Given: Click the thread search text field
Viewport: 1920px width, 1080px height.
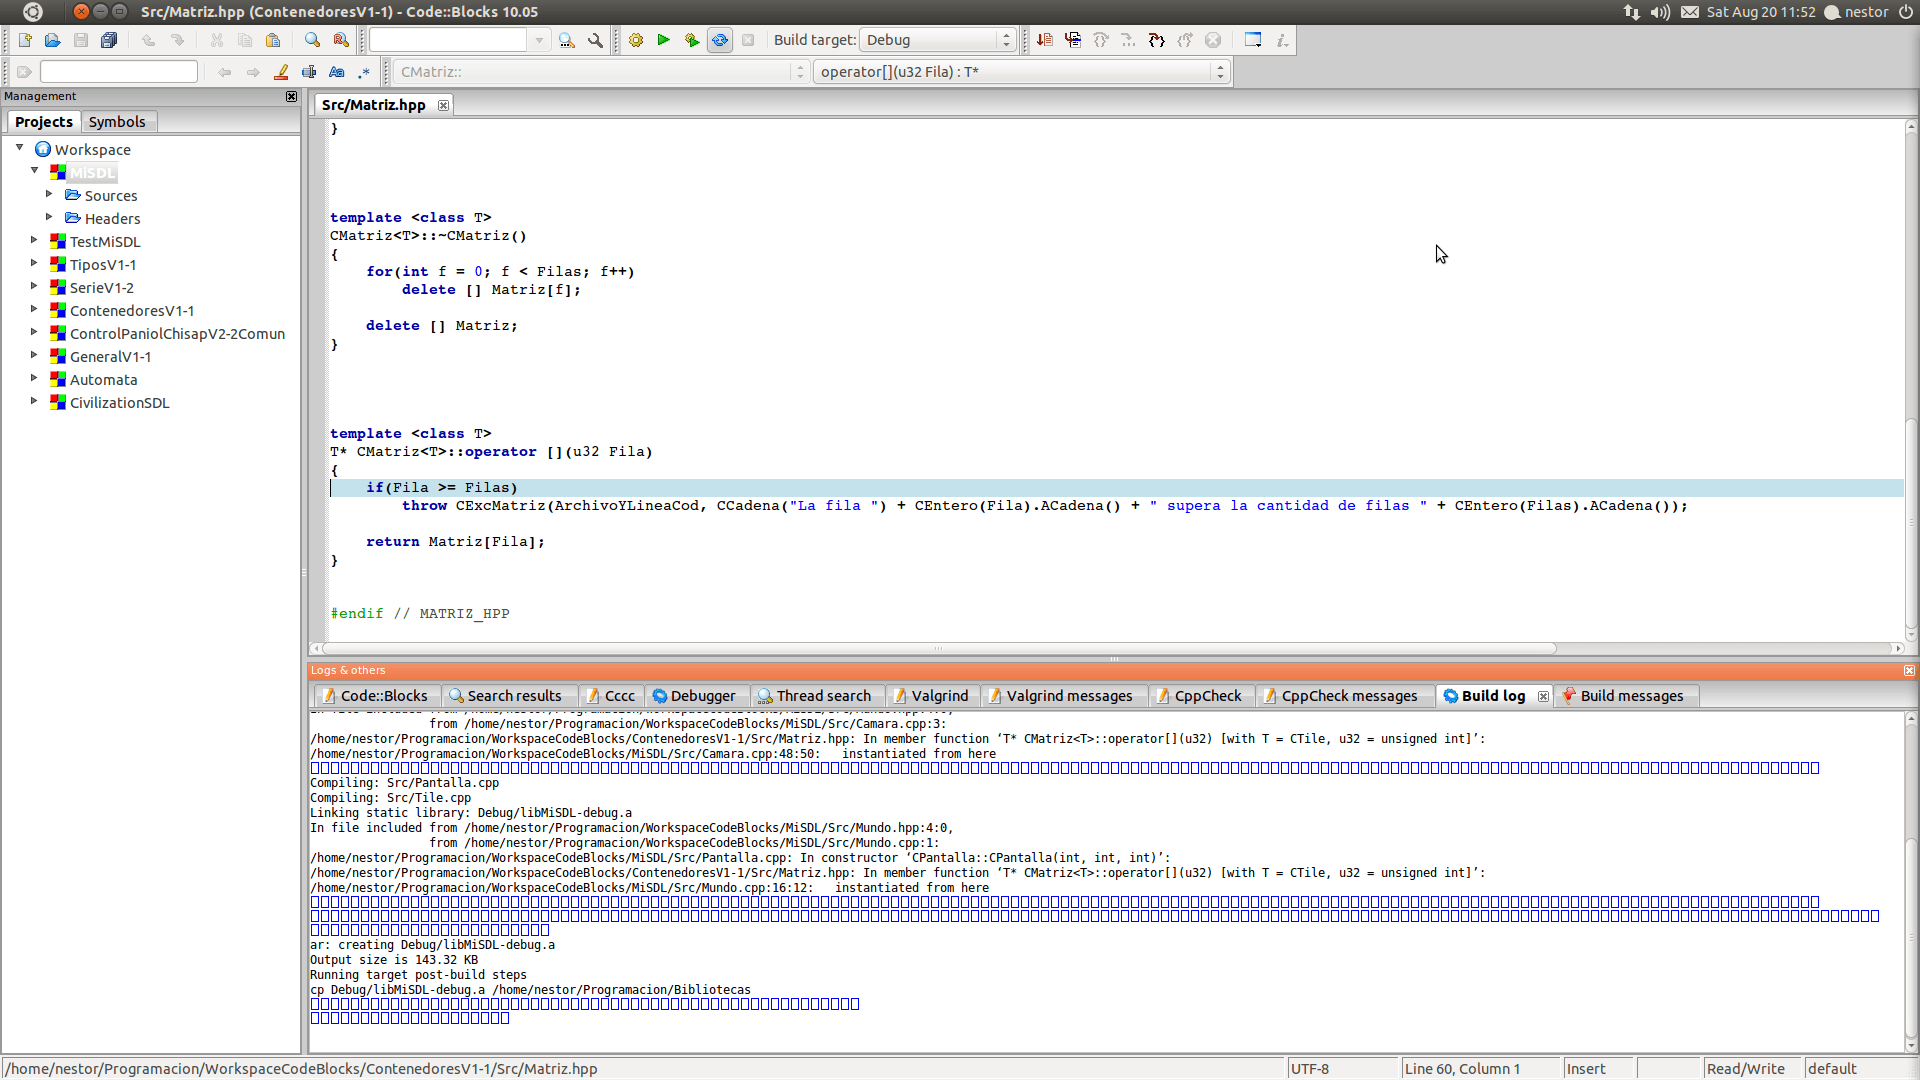Looking at the screenshot, I should (448, 40).
